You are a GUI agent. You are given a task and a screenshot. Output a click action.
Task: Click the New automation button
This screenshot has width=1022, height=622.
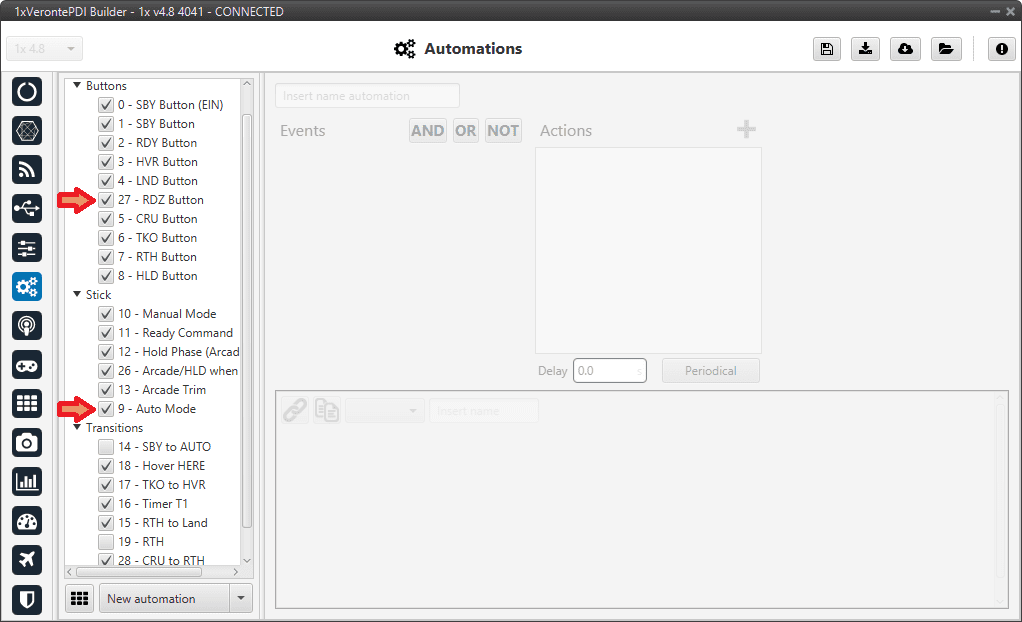(163, 599)
